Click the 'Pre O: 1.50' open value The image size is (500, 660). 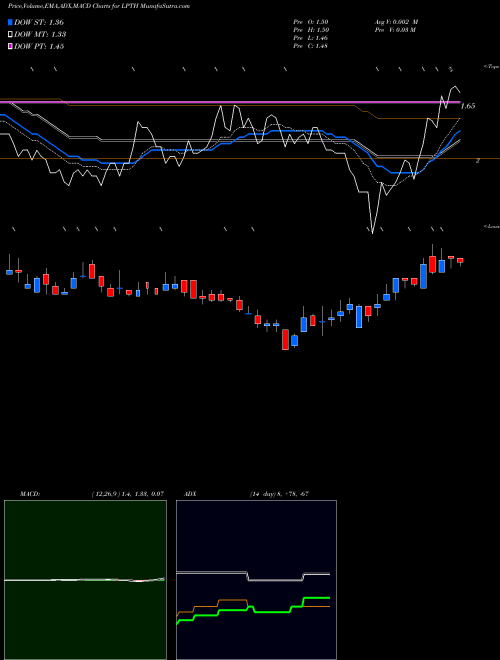[311, 22]
